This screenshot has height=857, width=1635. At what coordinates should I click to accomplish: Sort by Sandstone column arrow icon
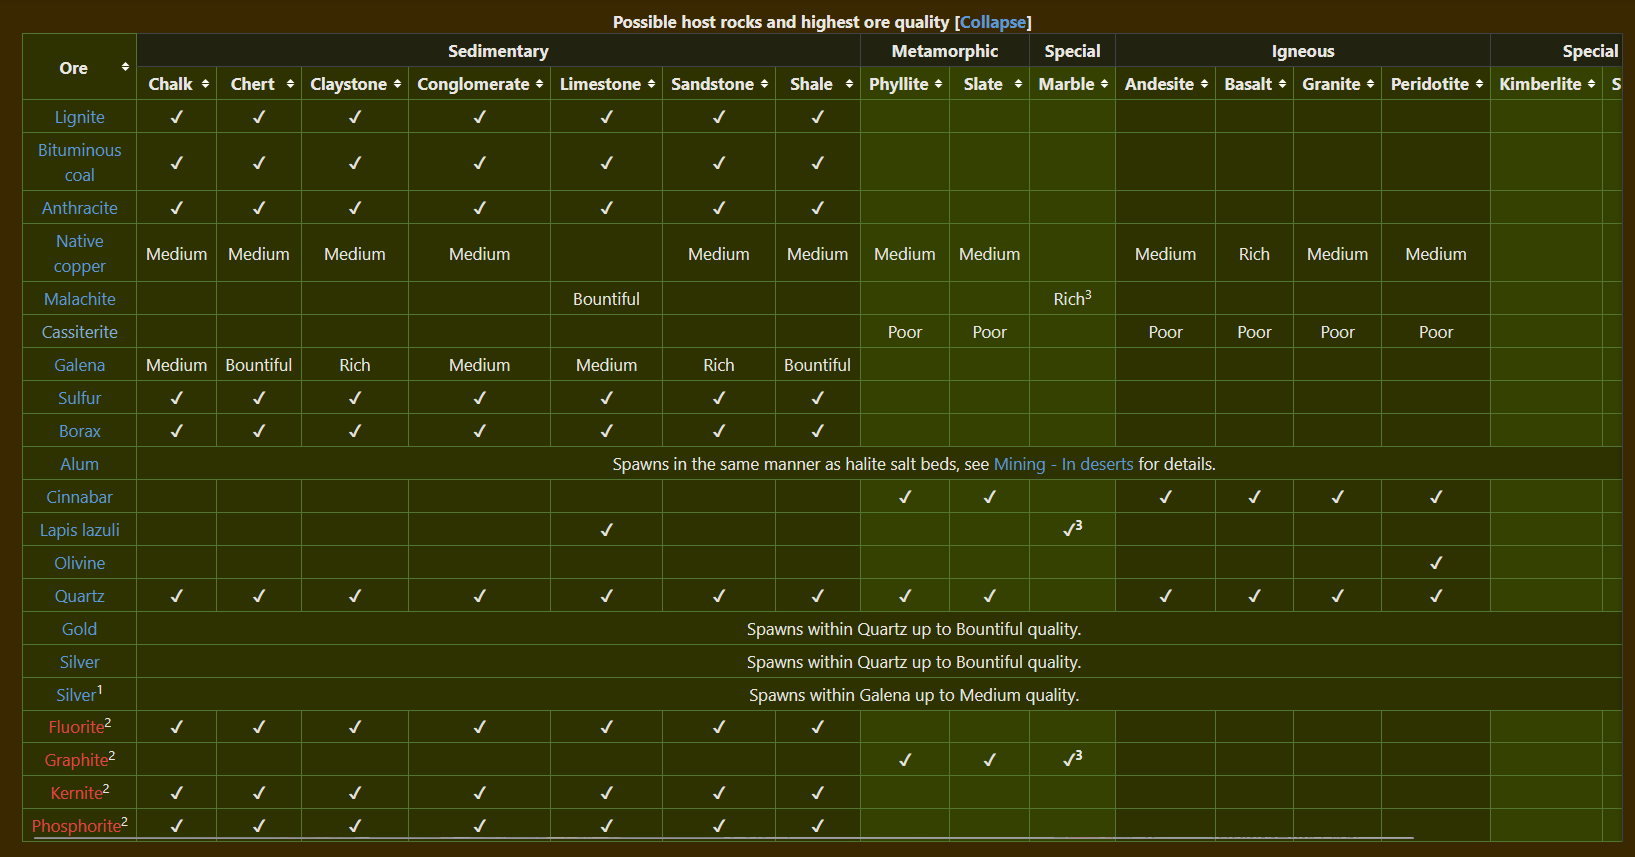[764, 84]
